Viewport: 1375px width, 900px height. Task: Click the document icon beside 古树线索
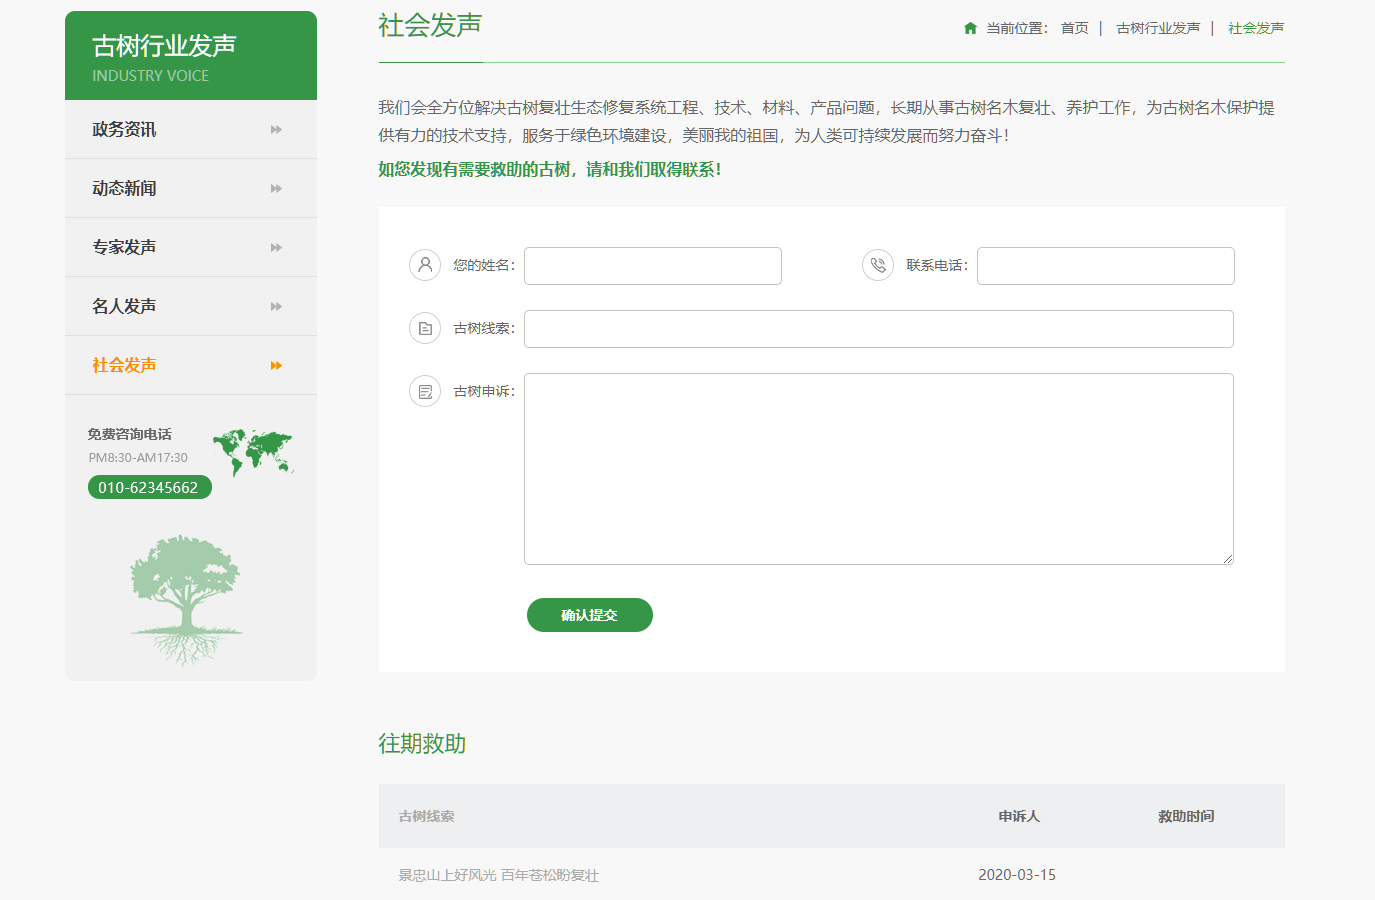tap(425, 328)
